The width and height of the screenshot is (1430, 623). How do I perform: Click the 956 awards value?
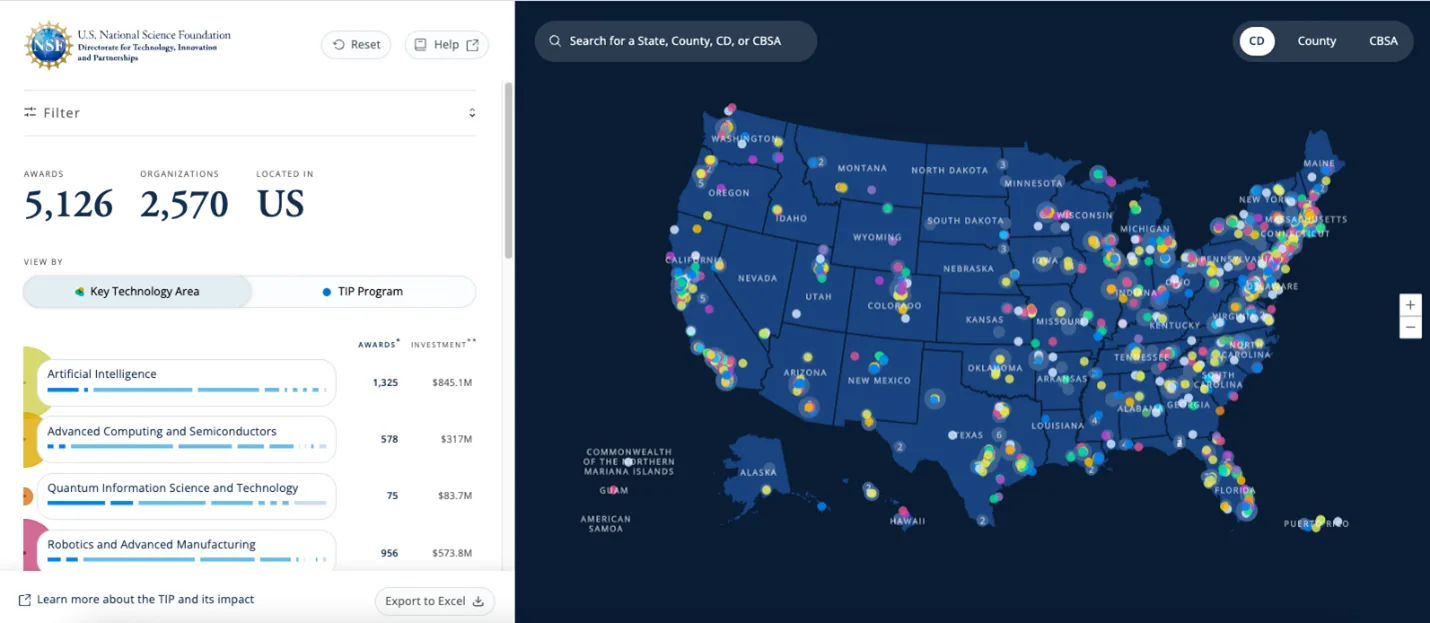coord(389,553)
